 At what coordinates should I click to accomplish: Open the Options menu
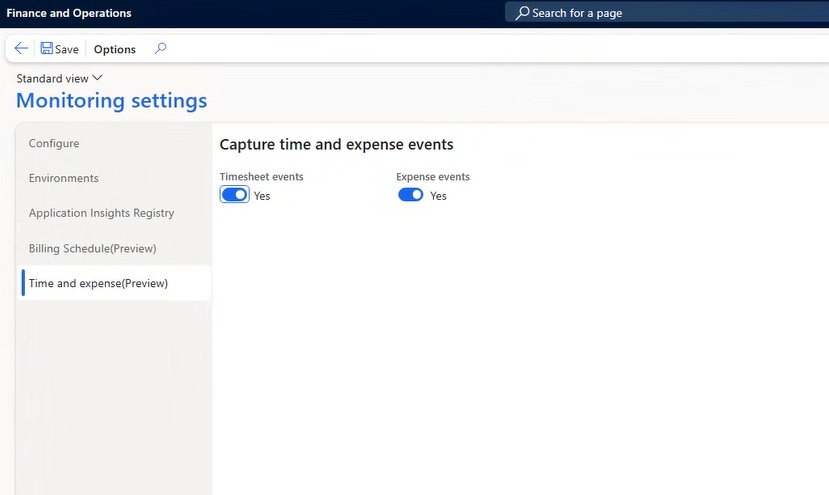115,49
